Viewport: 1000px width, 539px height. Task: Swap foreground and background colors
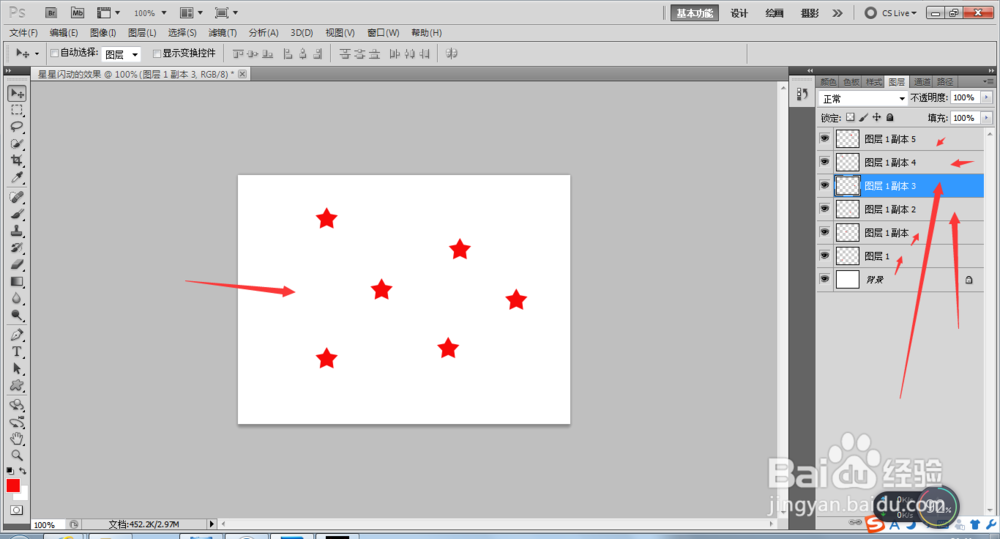23,471
